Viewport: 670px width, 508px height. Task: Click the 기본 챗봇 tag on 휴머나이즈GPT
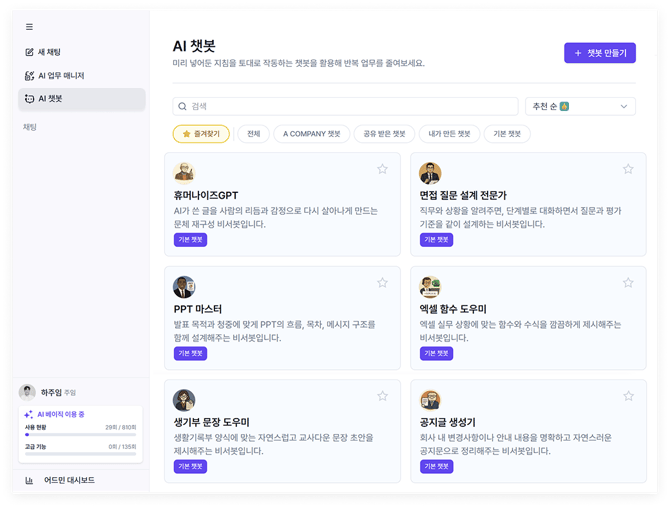pyautogui.click(x=191, y=240)
